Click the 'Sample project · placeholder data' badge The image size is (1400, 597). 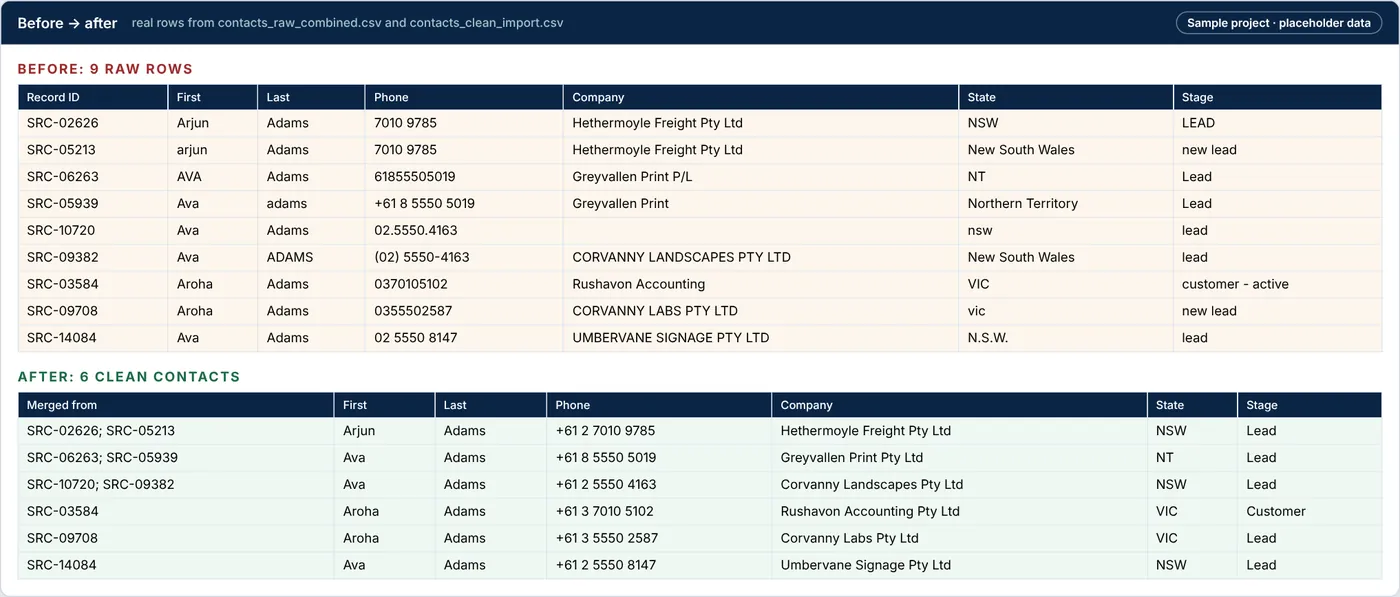tap(1279, 23)
